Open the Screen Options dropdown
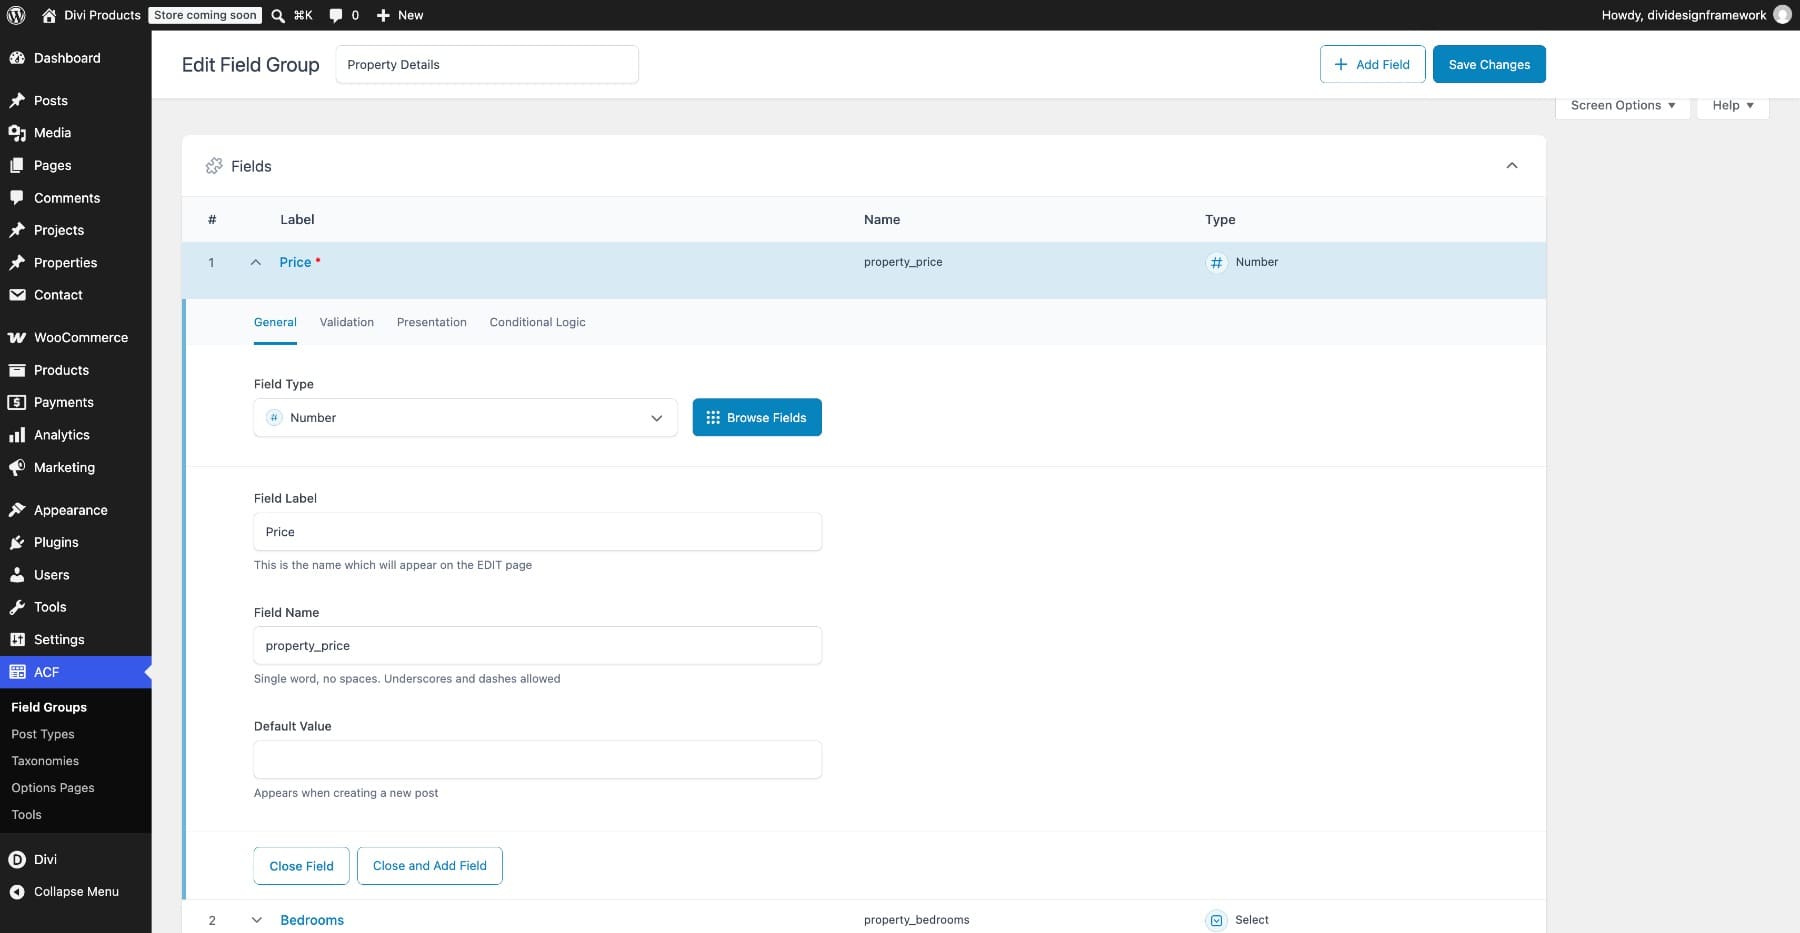 [x=1622, y=106]
